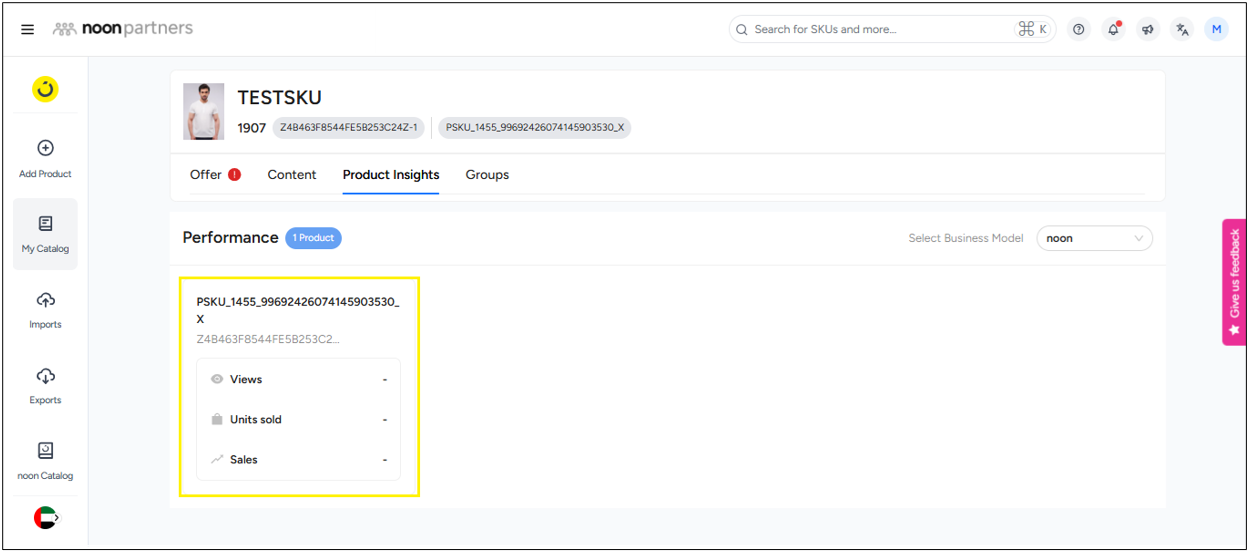Click the help question mark icon
Image resolution: width=1249 pixels, height=552 pixels.
1078,29
